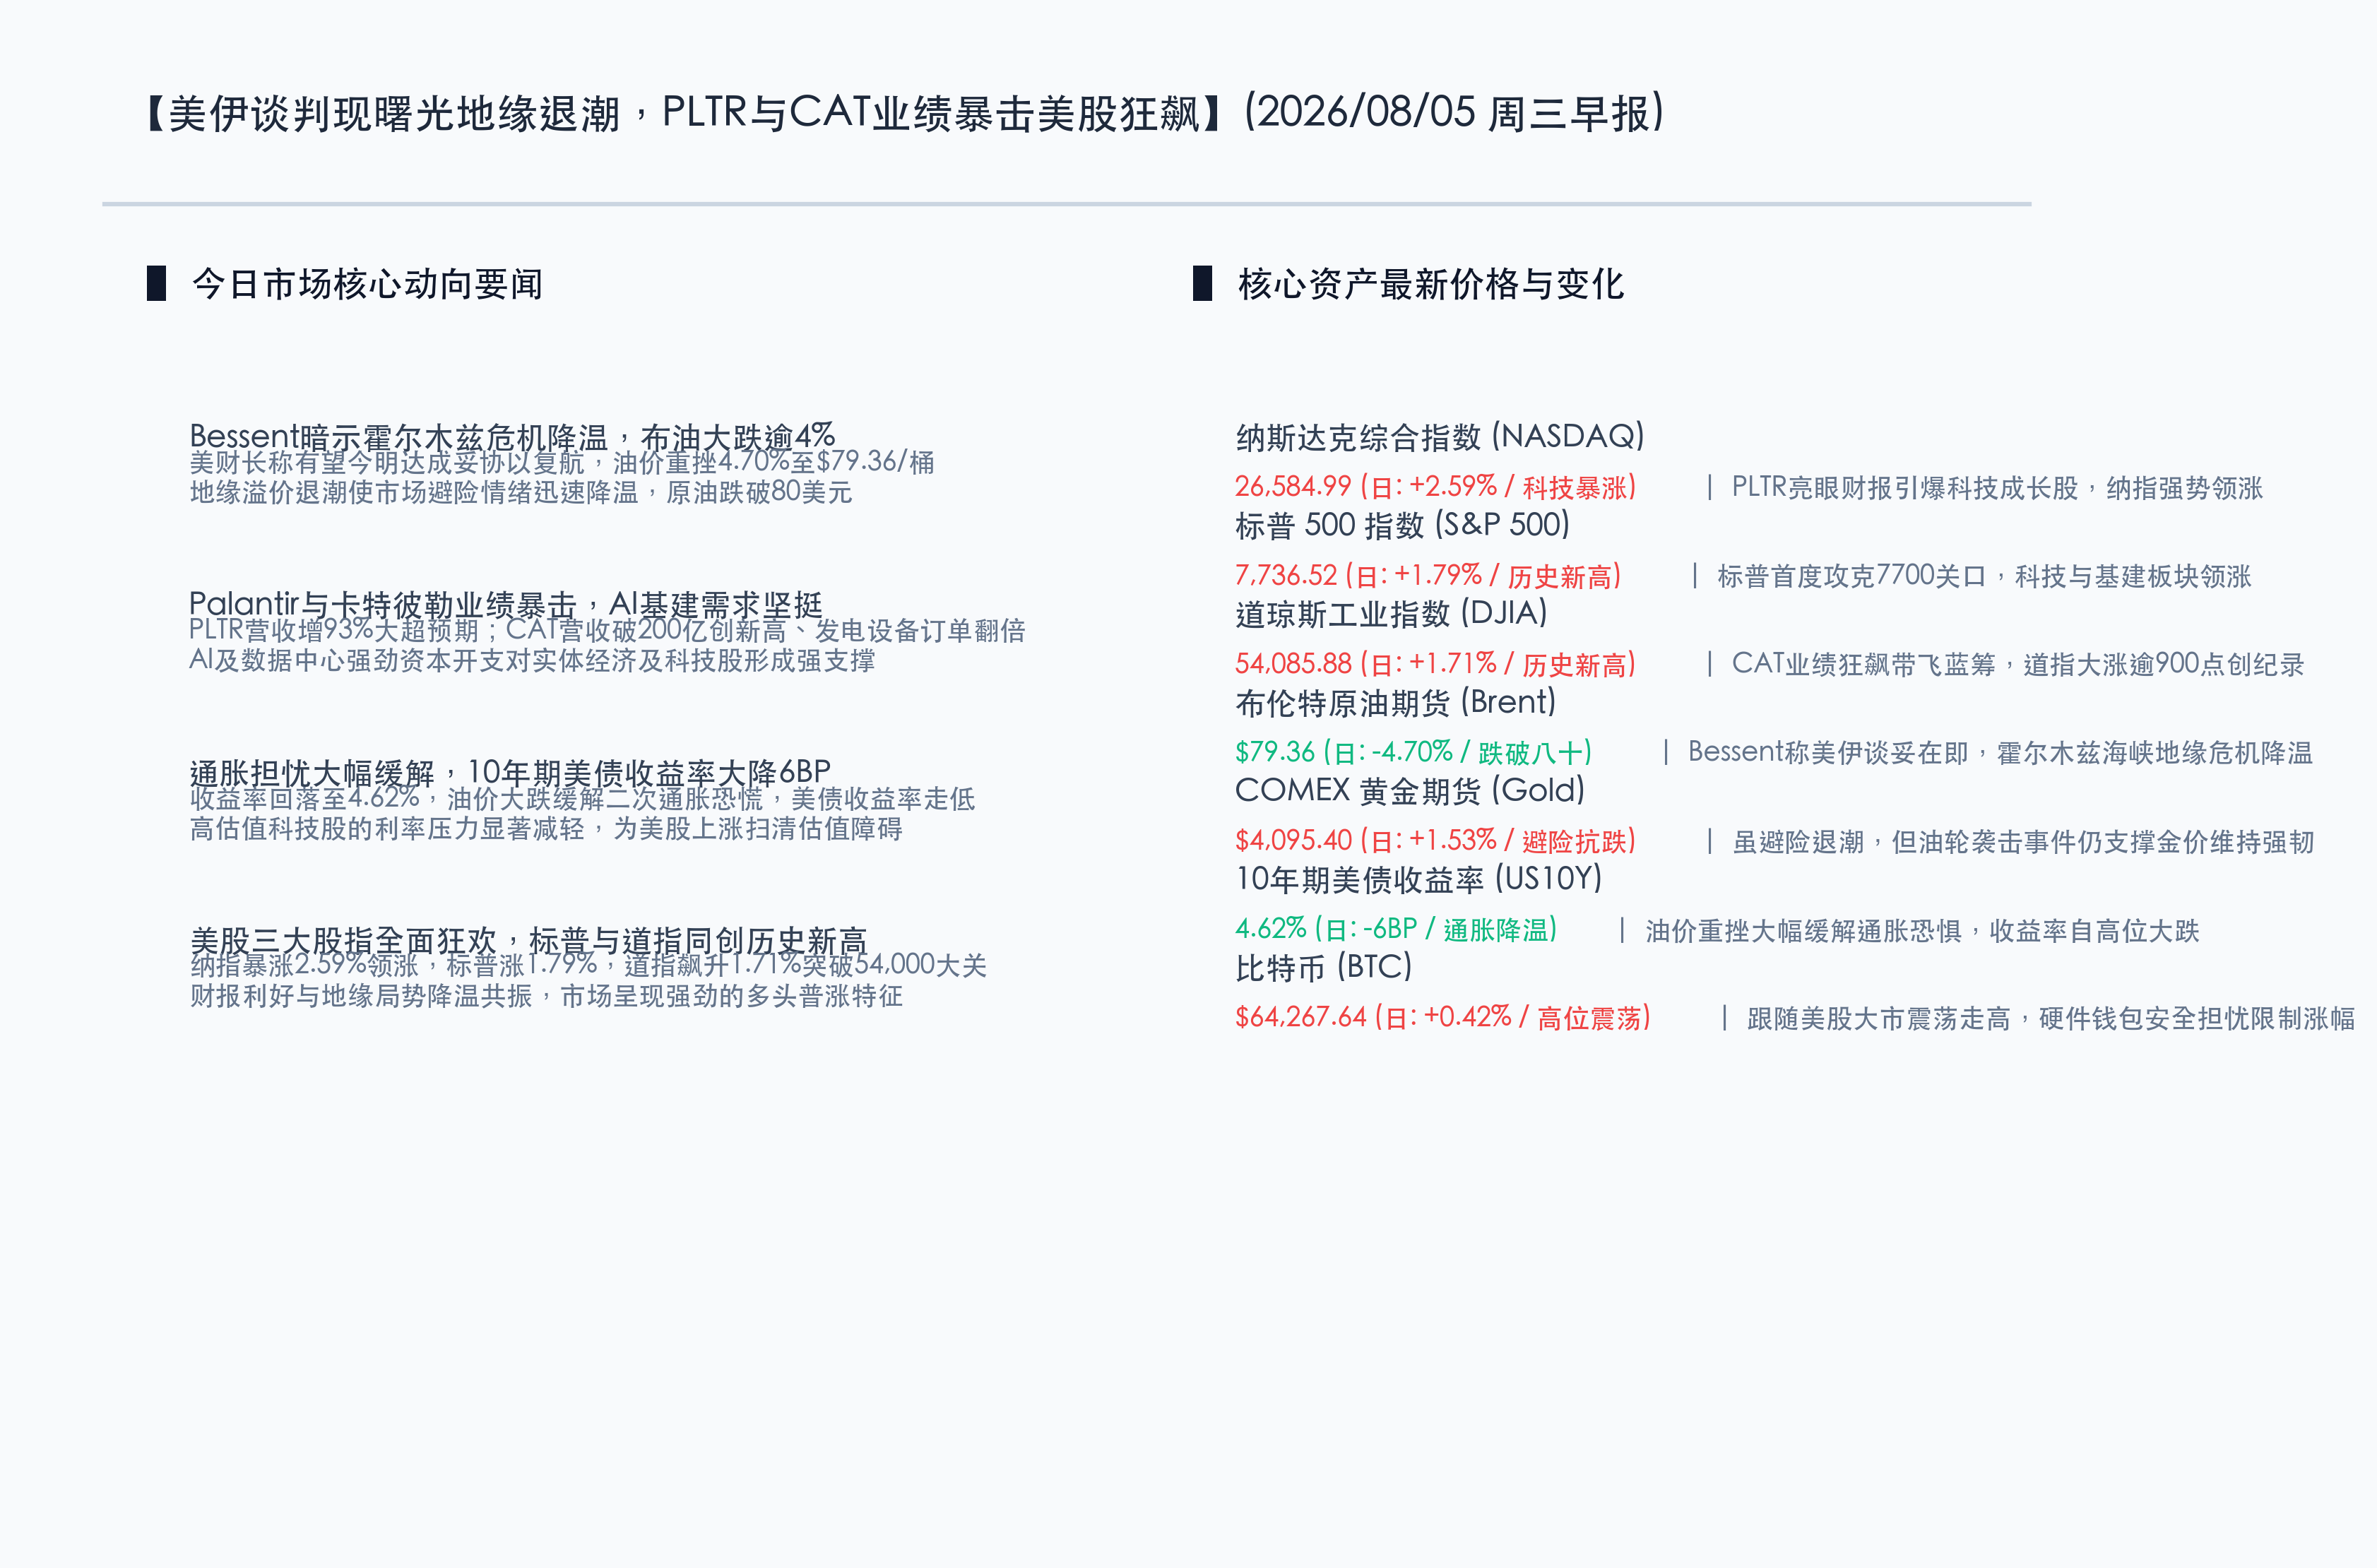Click DJIA value 54,085.88 历史新高
This screenshot has width=2377, height=1568.
tap(1436, 664)
